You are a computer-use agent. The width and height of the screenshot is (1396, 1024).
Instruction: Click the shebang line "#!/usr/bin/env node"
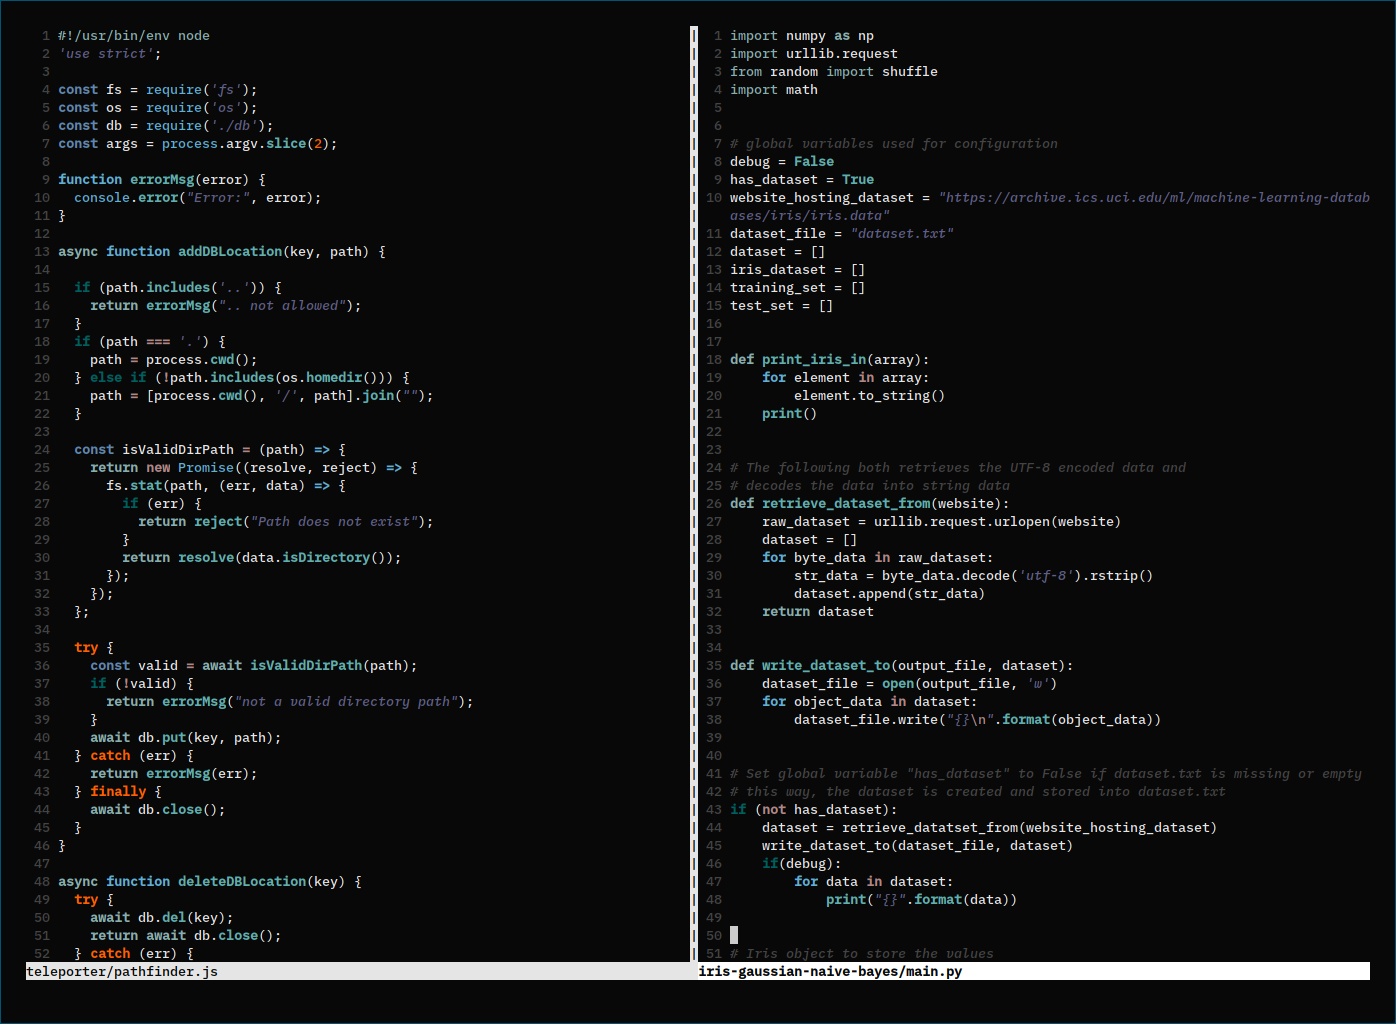point(134,36)
